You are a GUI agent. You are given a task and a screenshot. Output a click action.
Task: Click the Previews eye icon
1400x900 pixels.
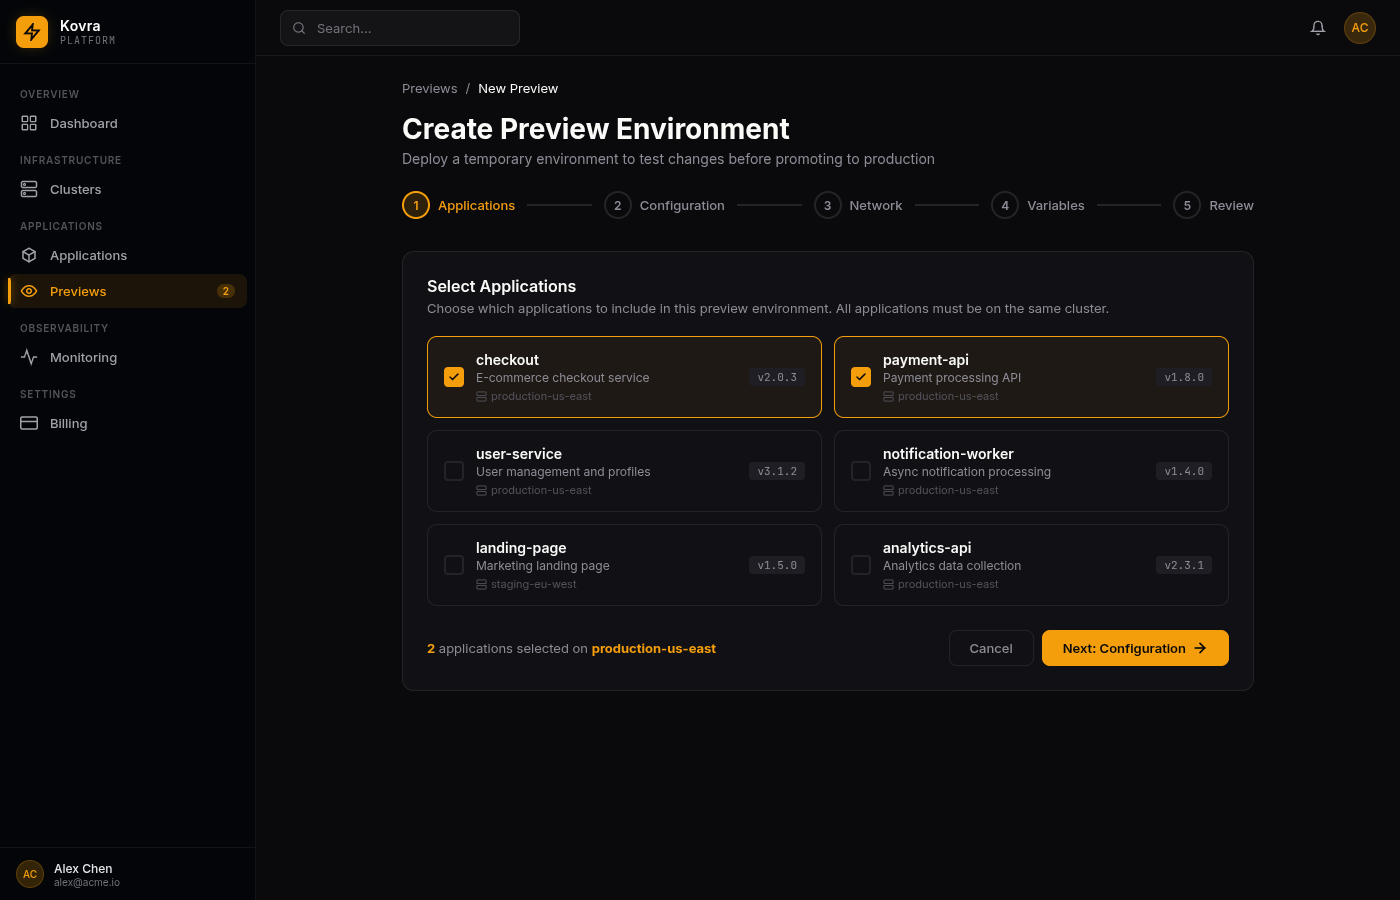pyautogui.click(x=29, y=291)
